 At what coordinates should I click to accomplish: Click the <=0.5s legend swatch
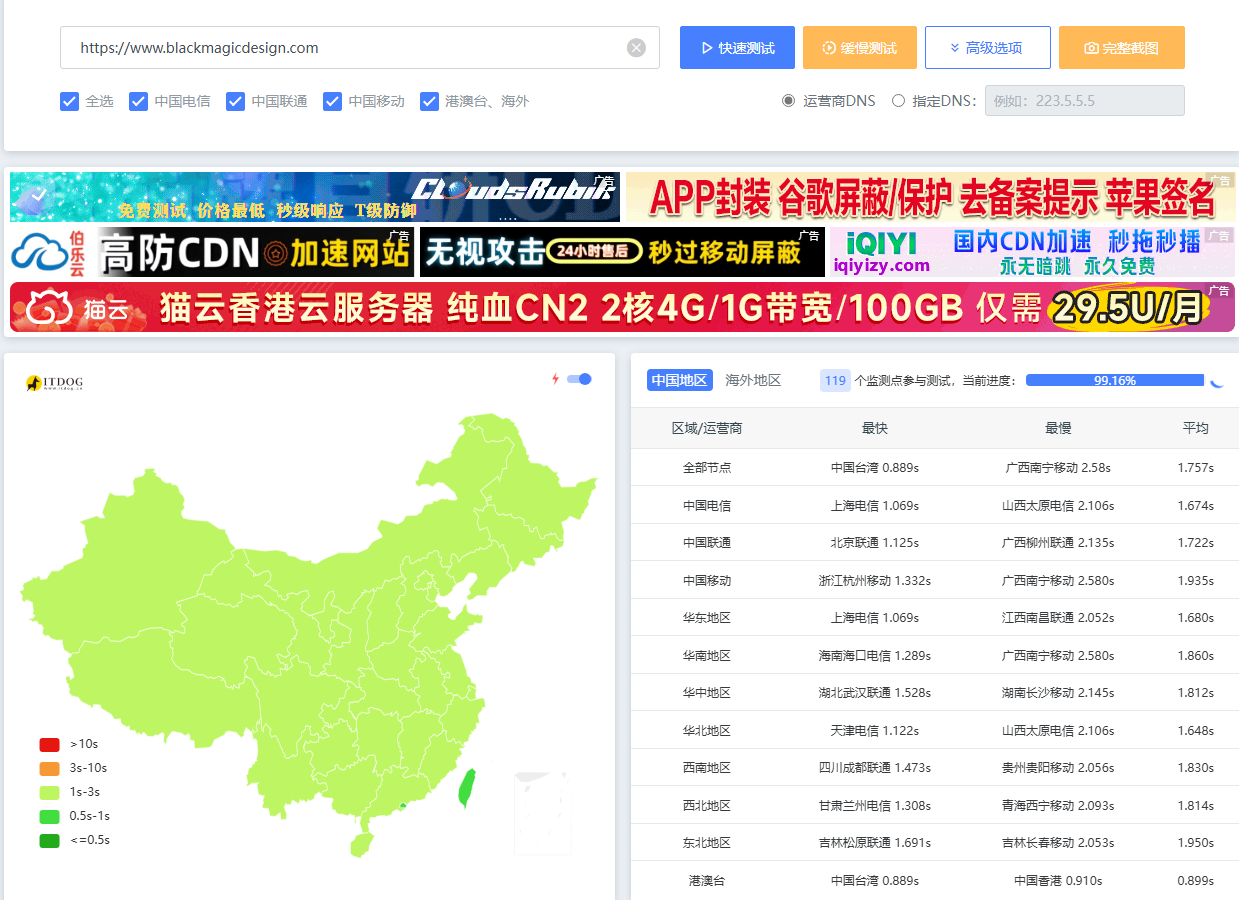coord(50,840)
